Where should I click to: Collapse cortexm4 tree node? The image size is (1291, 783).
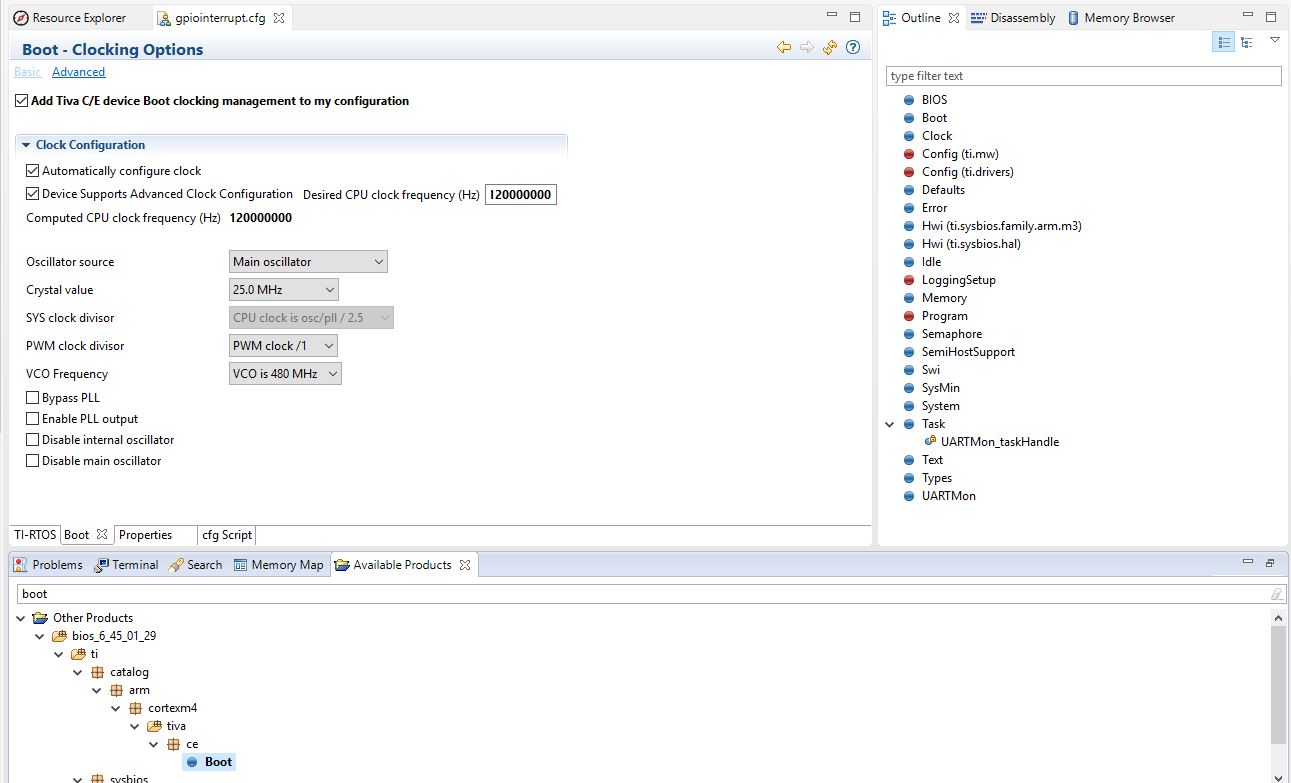pyautogui.click(x=116, y=708)
